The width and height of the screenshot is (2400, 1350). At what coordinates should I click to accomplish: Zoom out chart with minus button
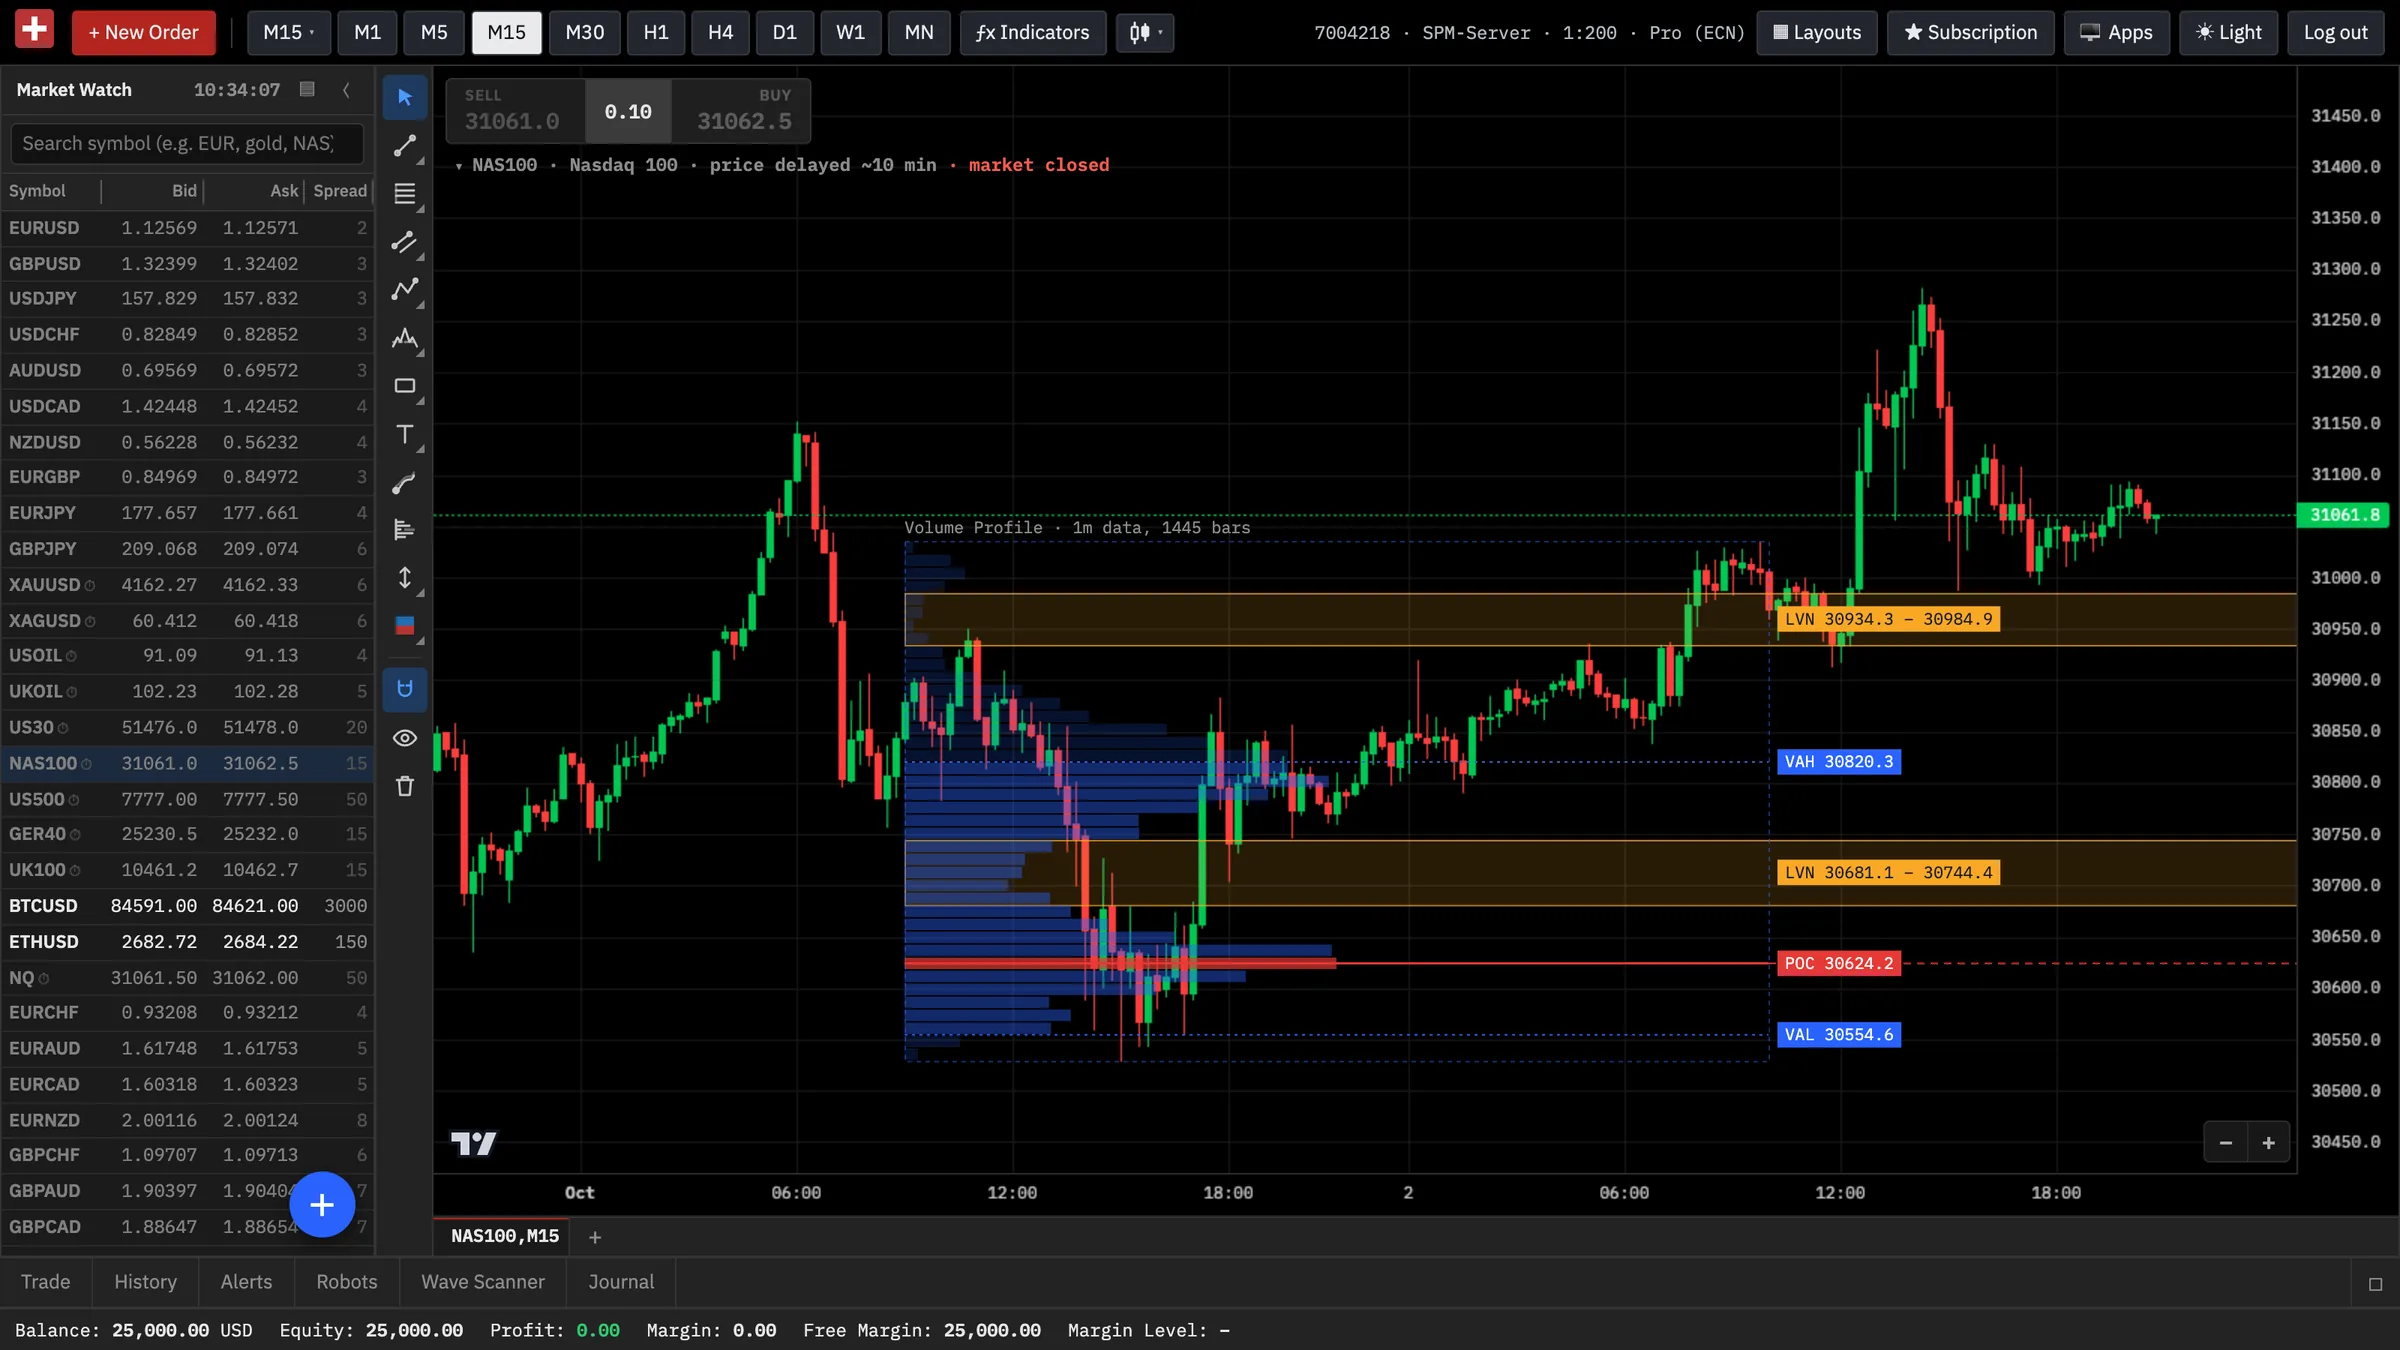(x=2226, y=1142)
